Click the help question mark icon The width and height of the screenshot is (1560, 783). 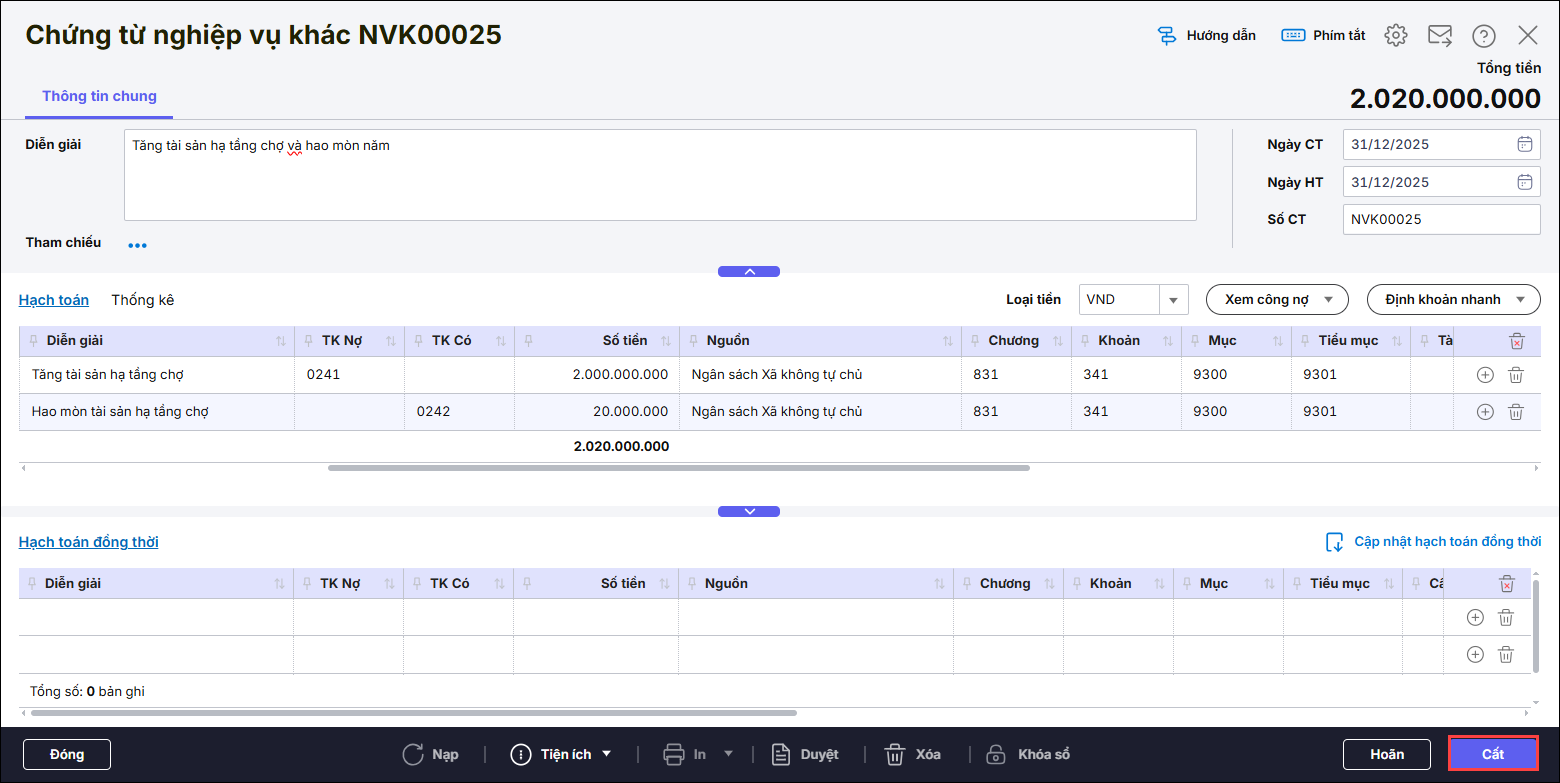click(x=1483, y=35)
